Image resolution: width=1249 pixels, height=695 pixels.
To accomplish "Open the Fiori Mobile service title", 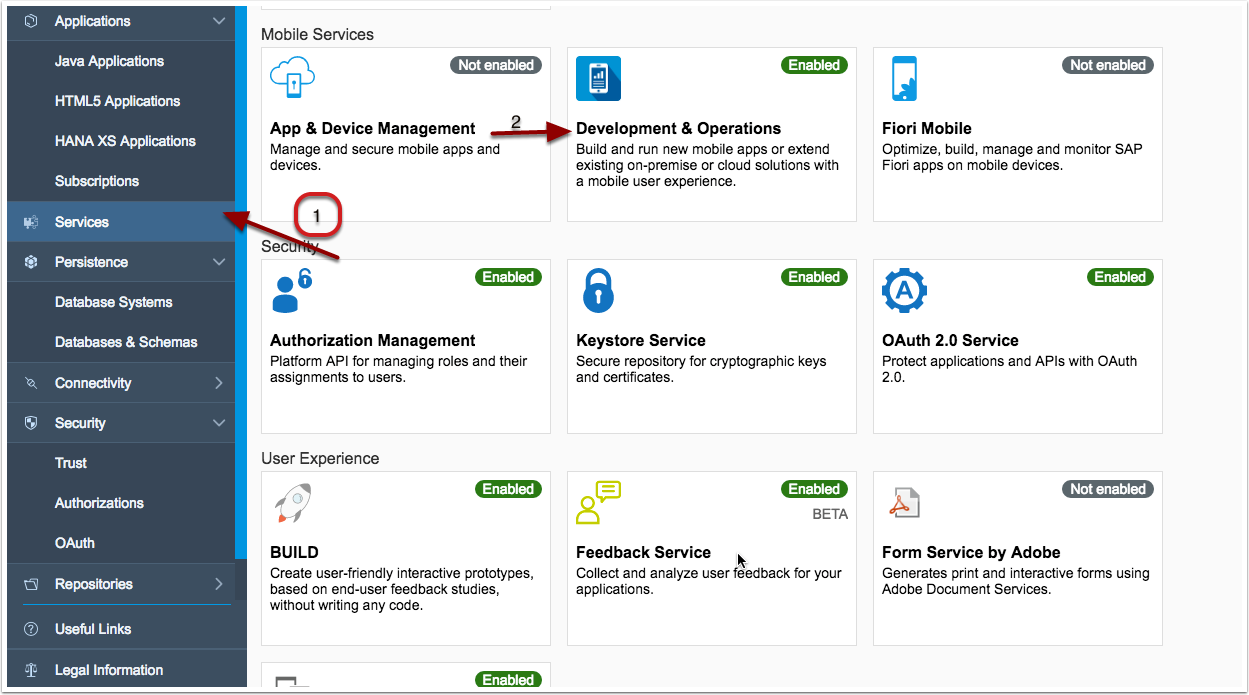I will 927,128.
